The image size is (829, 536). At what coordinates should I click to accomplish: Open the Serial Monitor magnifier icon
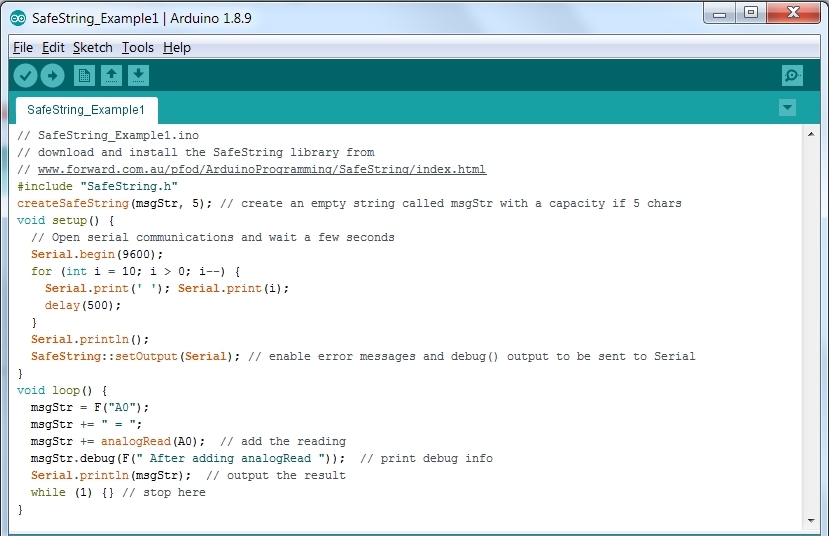792,76
